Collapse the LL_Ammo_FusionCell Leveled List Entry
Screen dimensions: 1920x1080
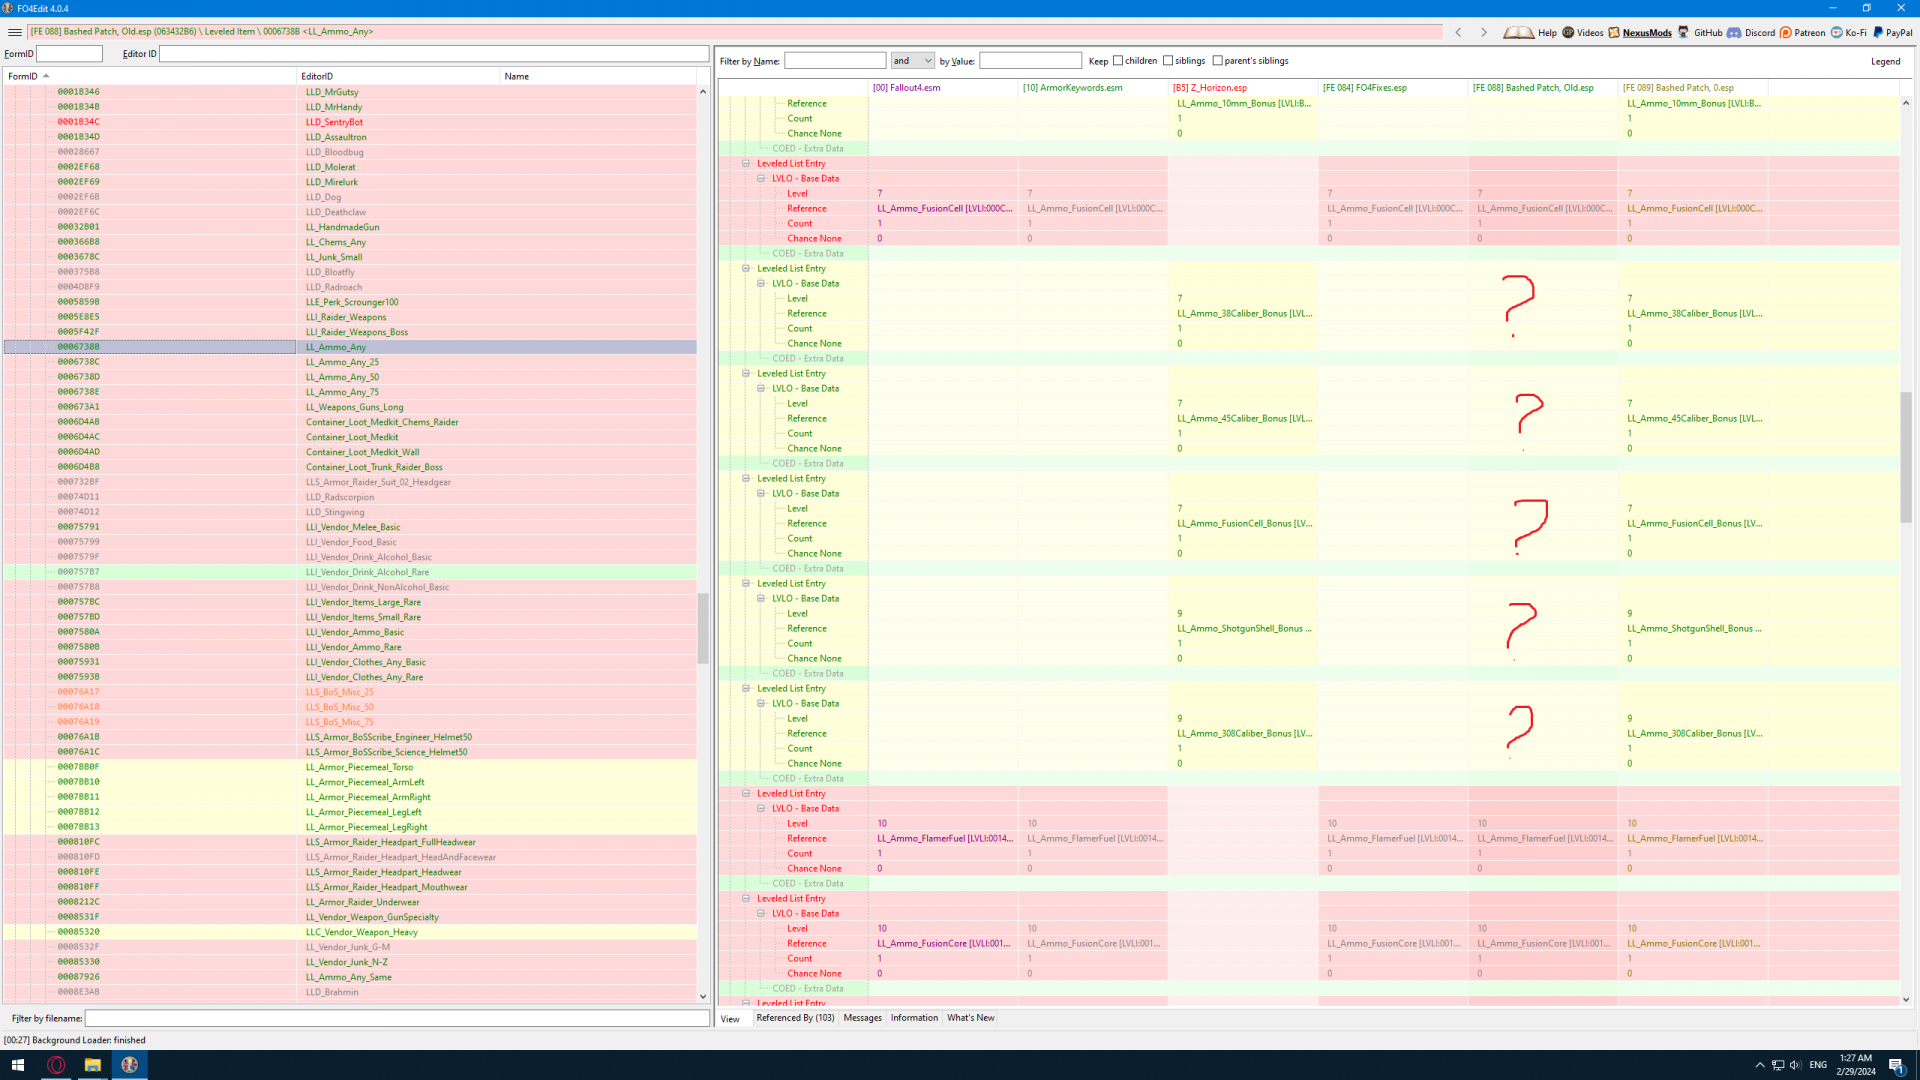(x=746, y=163)
